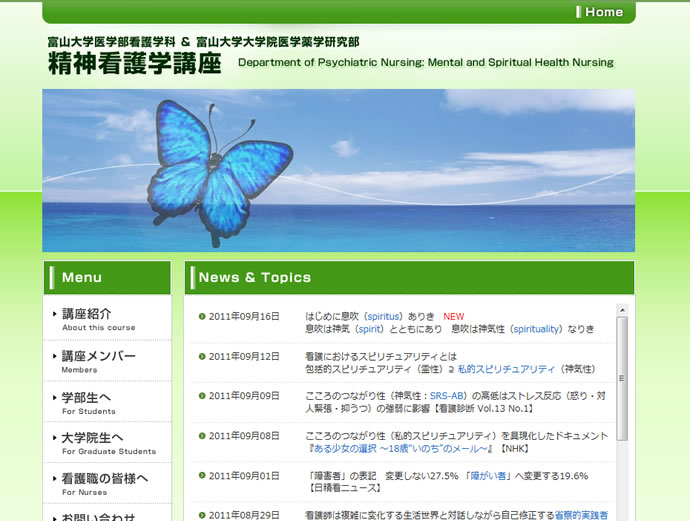Click the date 2011年09月09日

pyautogui.click(x=244, y=396)
